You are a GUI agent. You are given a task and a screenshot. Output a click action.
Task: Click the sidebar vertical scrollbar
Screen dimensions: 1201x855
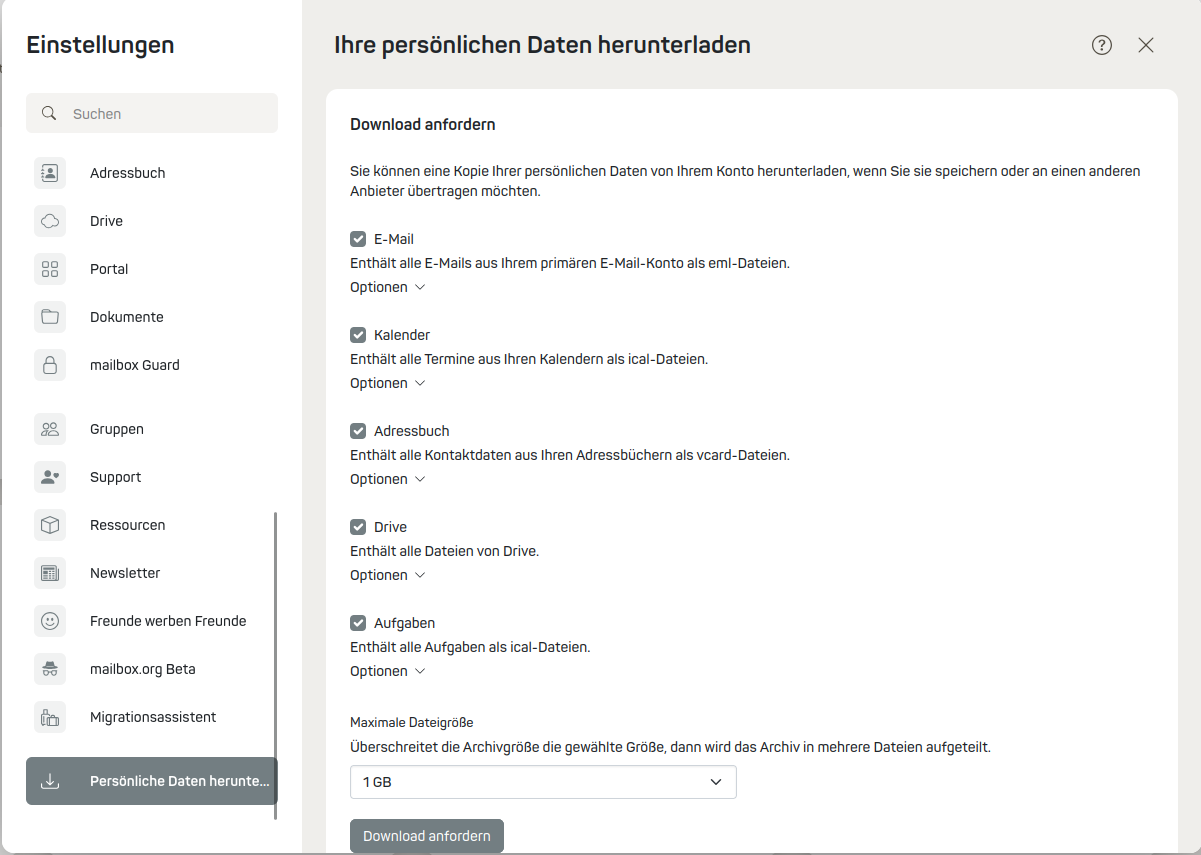coord(276,666)
